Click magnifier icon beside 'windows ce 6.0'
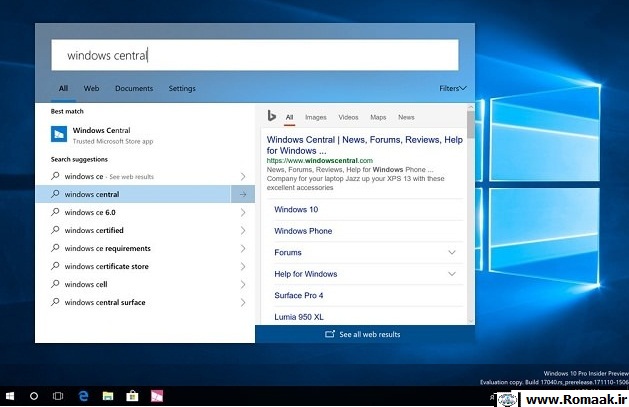Screen dimensions: 629x407 click(x=55, y=212)
